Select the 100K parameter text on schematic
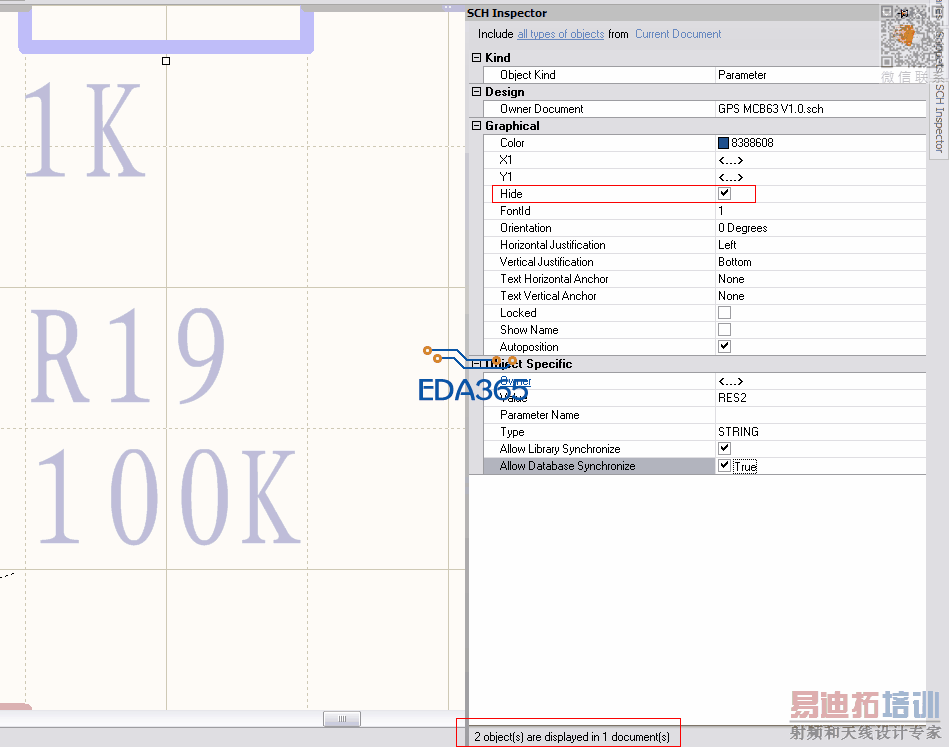This screenshot has height=747, width=949. 168,498
